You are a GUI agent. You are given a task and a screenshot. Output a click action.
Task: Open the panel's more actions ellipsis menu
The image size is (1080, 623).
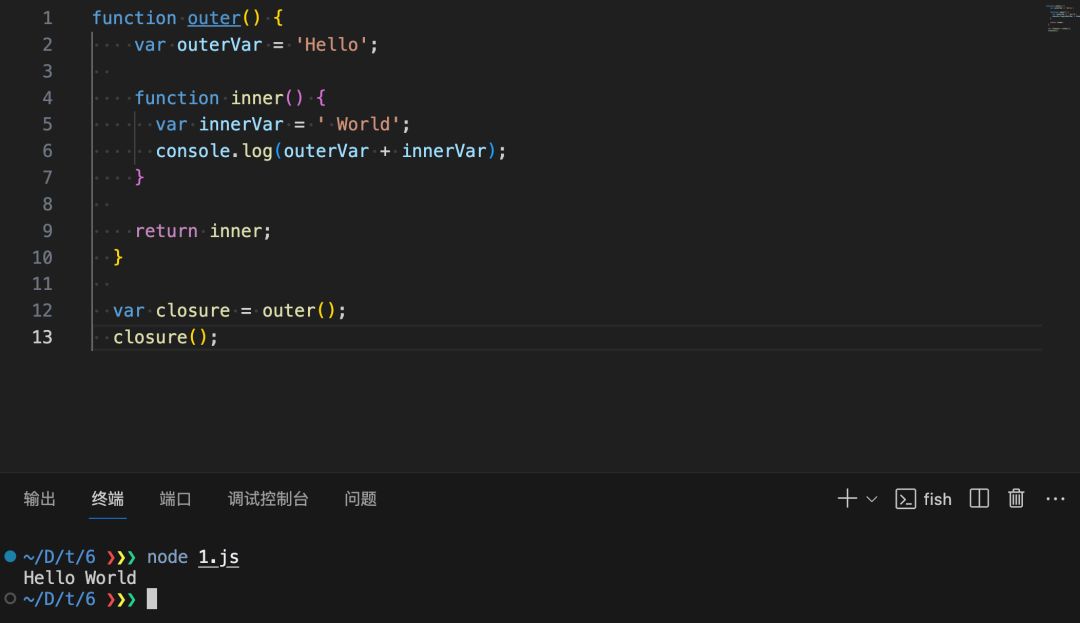click(x=1055, y=499)
